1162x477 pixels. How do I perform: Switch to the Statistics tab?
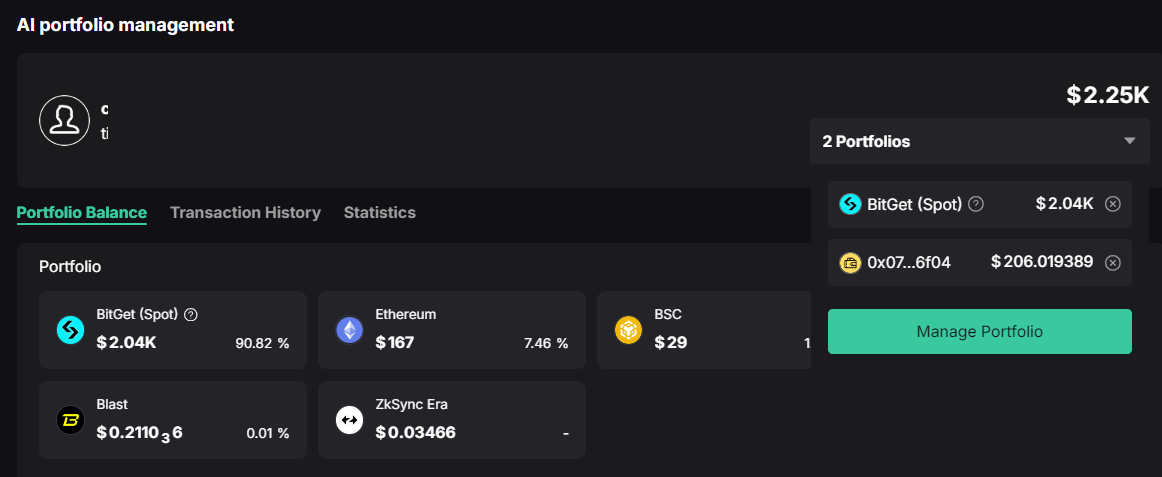pos(380,212)
